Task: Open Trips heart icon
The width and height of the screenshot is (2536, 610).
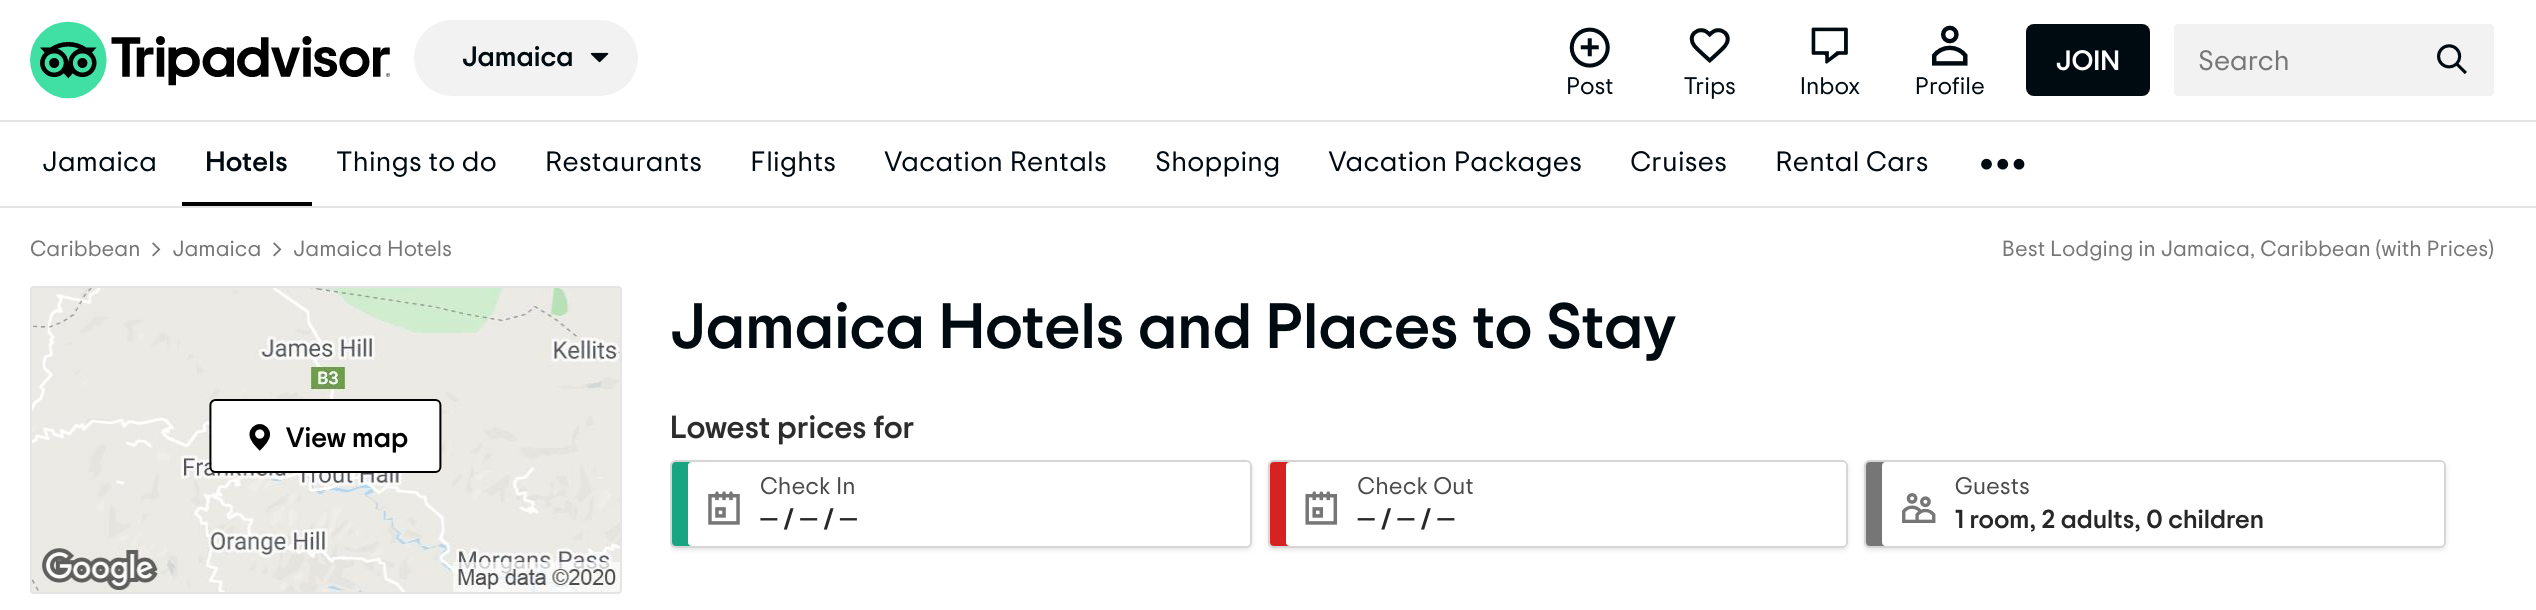Action: pyautogui.click(x=1709, y=46)
